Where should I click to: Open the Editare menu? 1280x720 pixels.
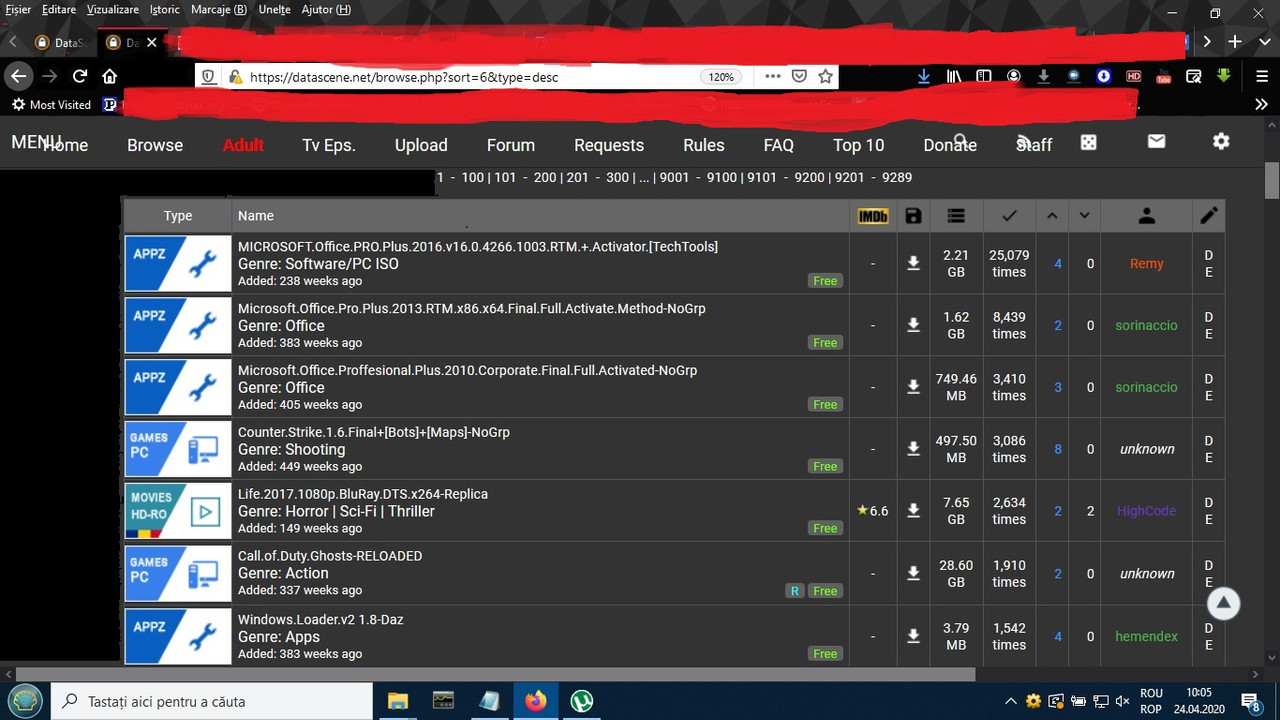(59, 10)
